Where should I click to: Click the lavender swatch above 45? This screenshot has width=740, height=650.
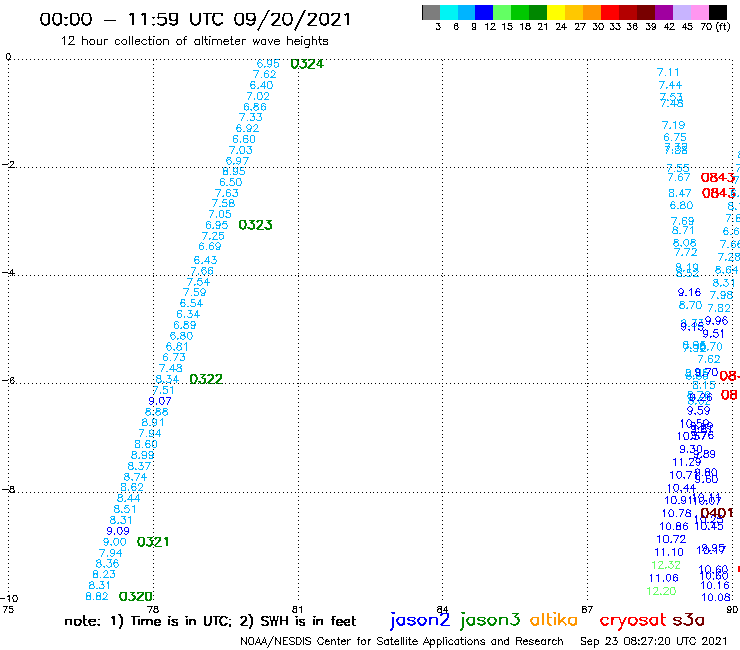(681, 13)
